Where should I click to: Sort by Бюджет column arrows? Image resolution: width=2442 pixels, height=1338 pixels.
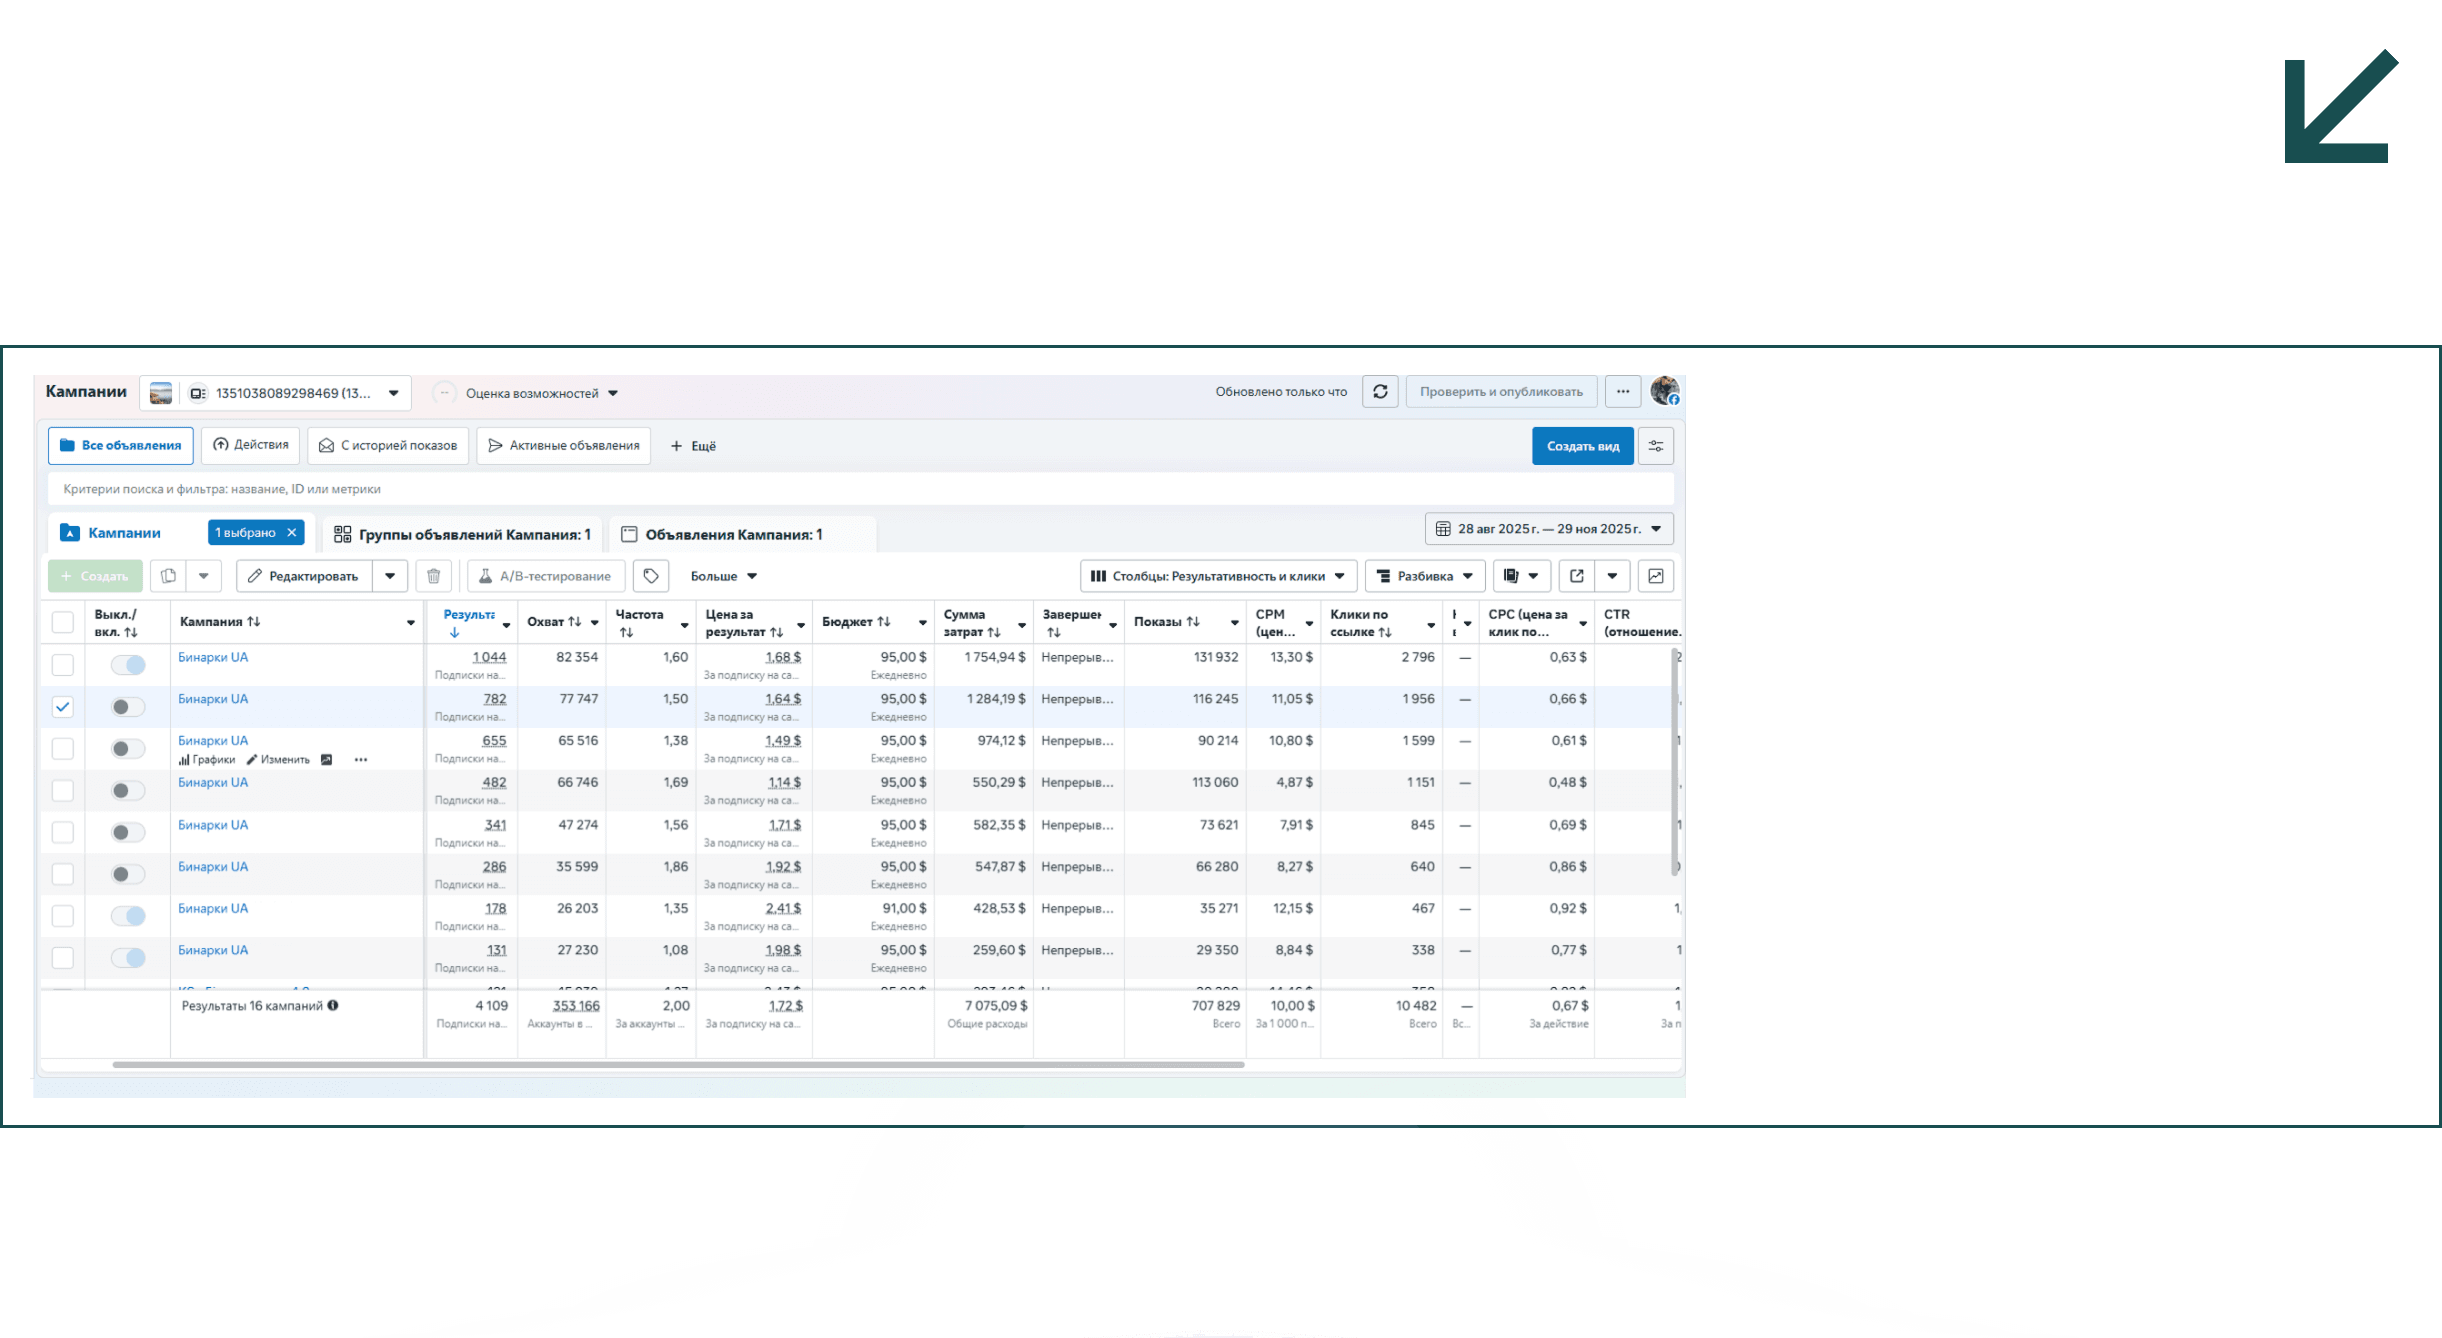[x=884, y=622]
